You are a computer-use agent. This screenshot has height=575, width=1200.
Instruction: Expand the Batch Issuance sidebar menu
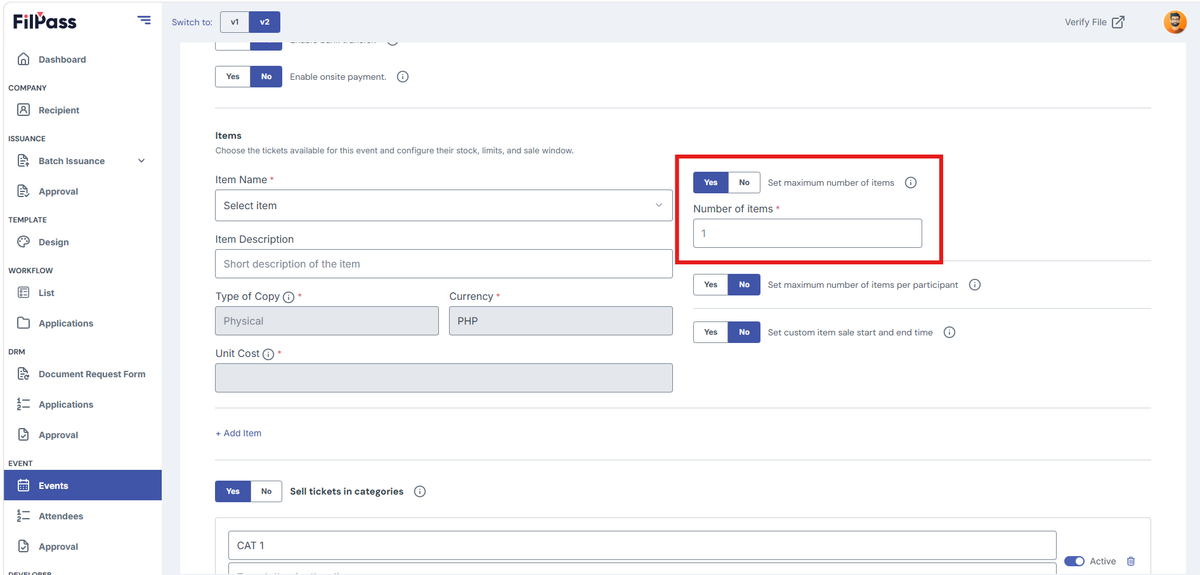tap(140, 161)
